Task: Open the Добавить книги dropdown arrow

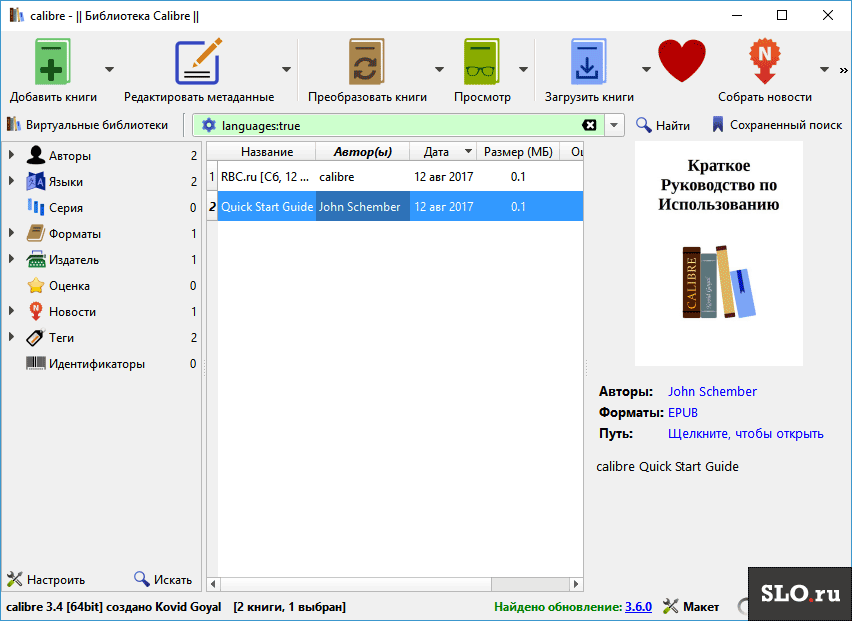Action: click(x=109, y=69)
